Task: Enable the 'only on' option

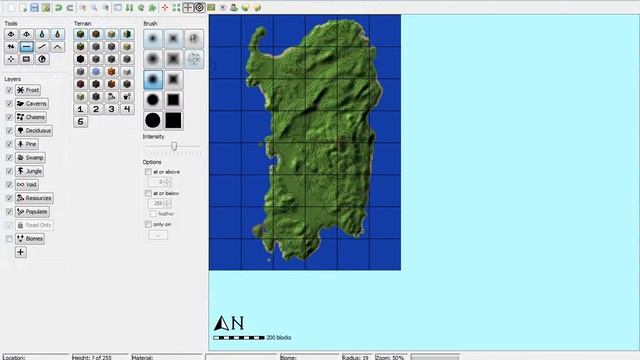Action: point(148,224)
